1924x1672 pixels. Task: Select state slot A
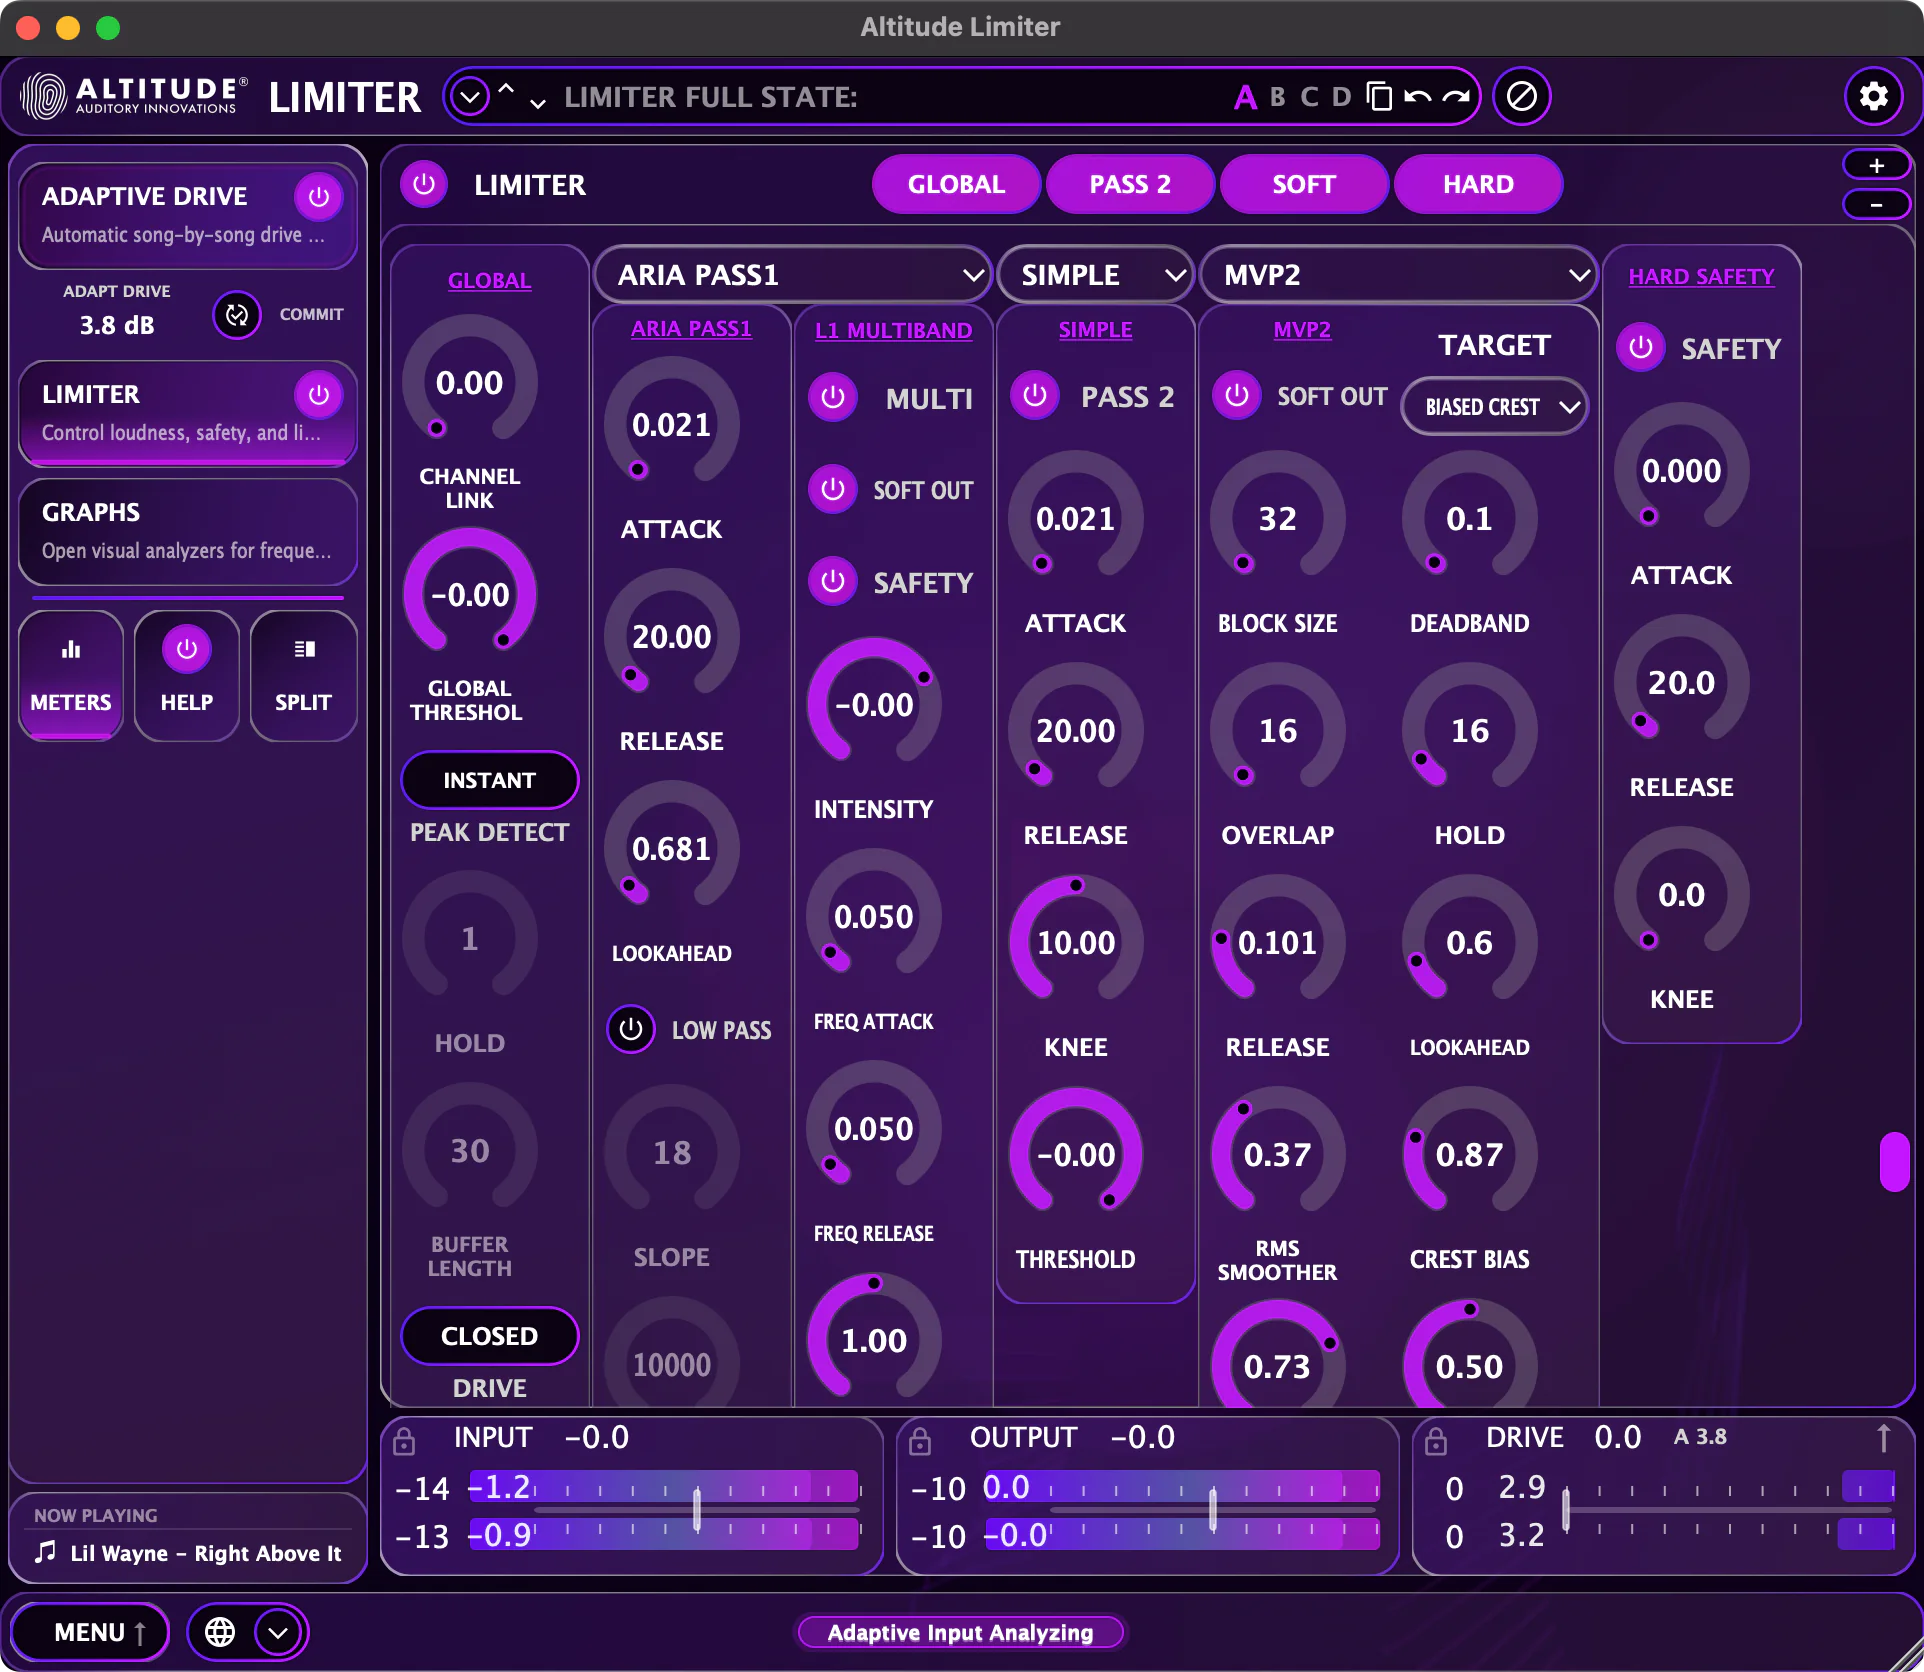click(x=1245, y=97)
